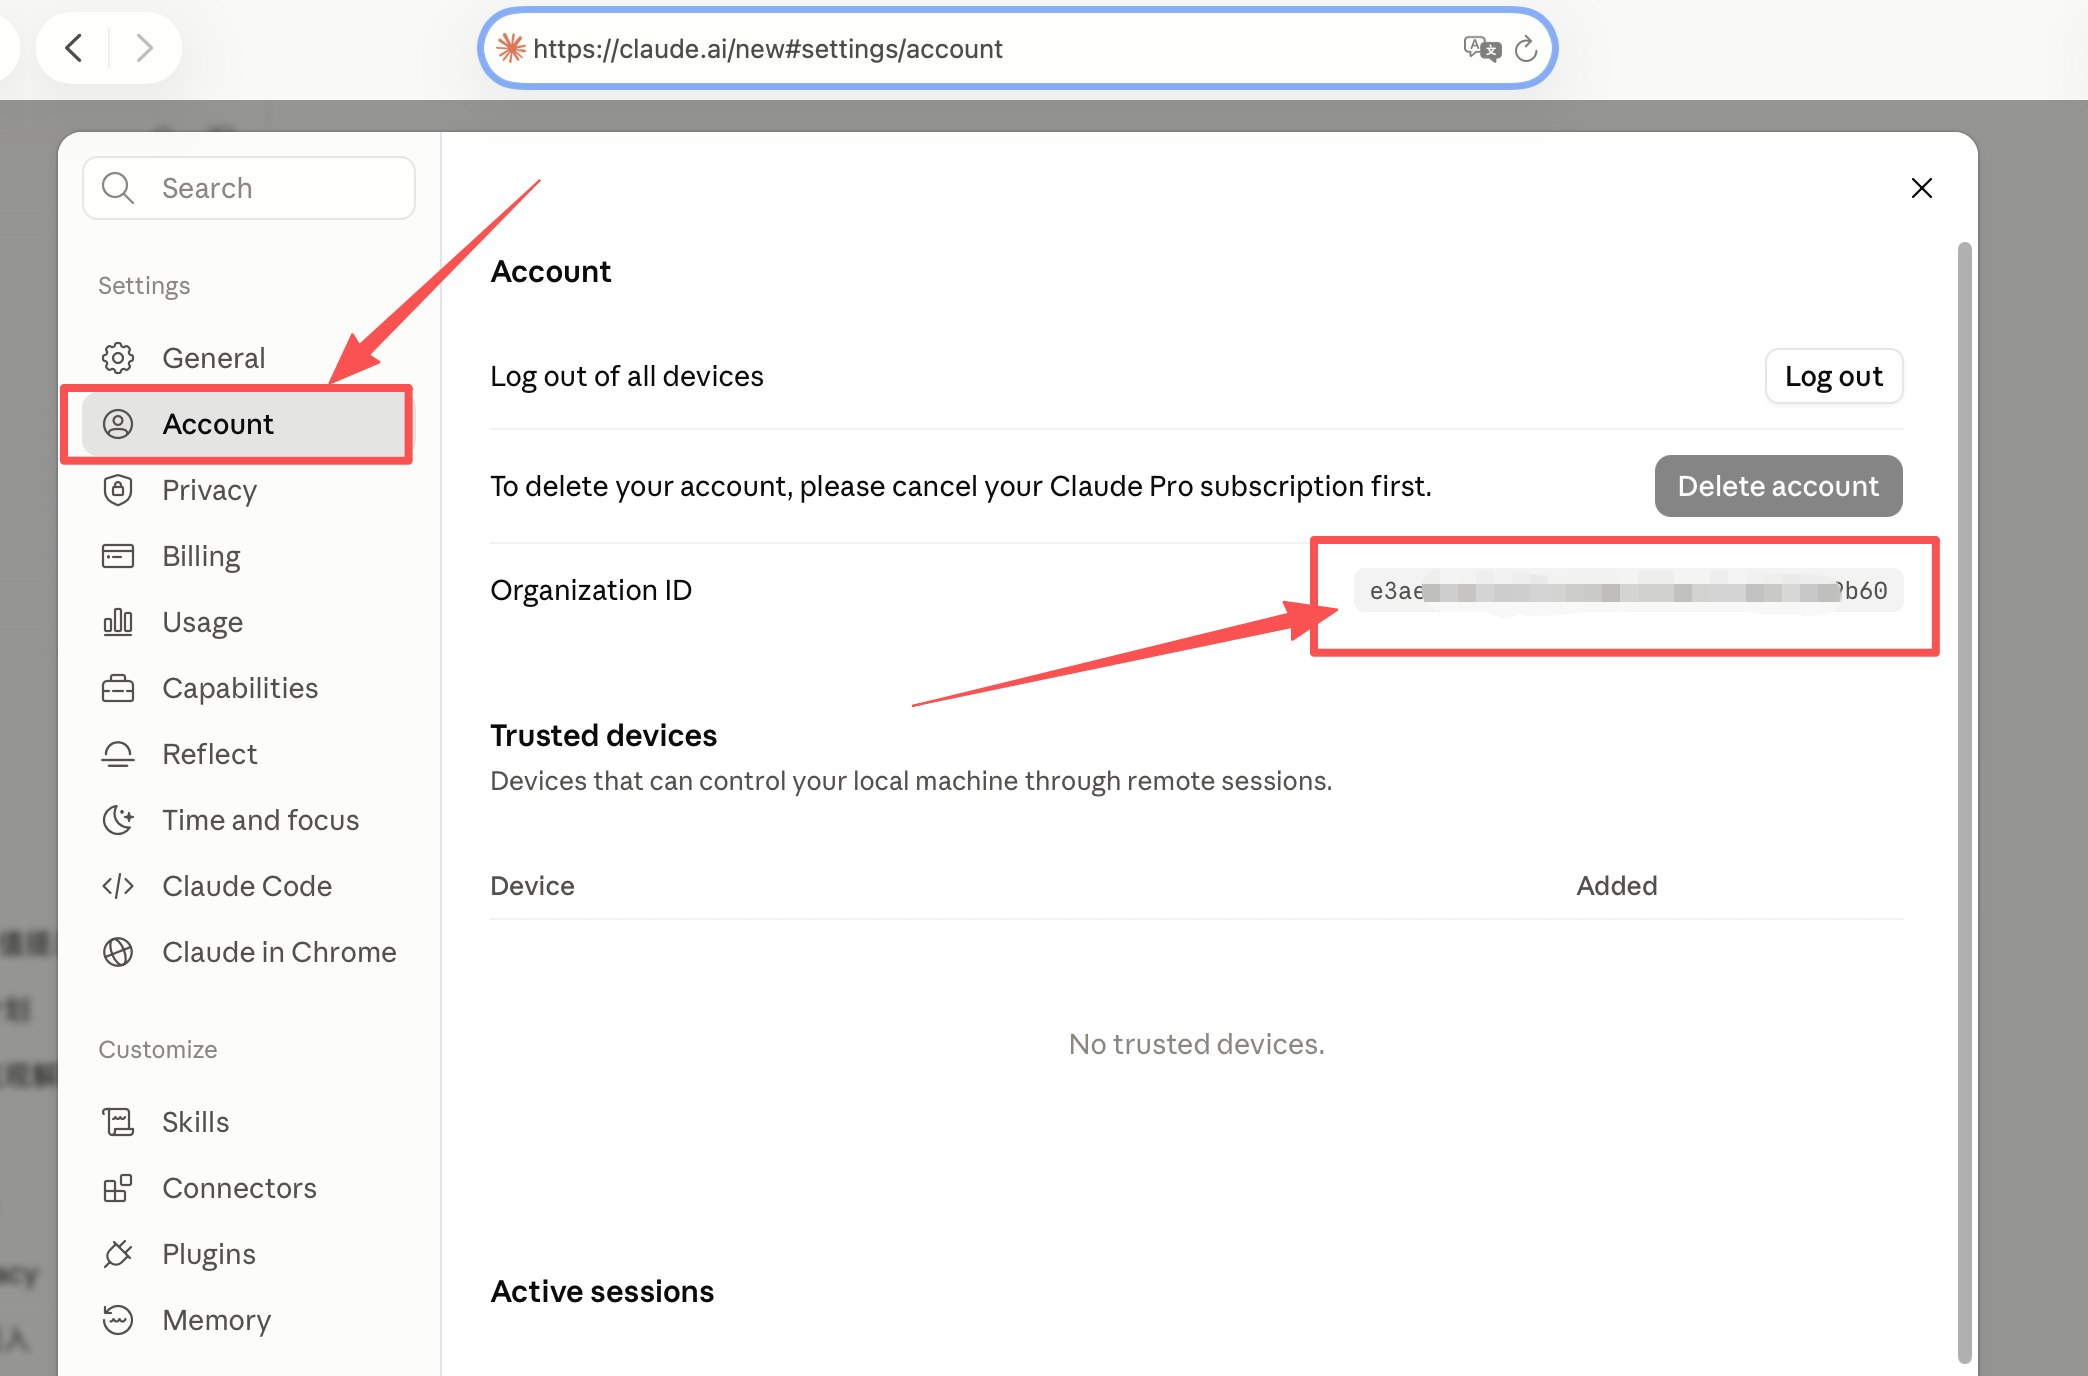Screen dimensions: 2088x1376
Task: Click the Usage bar chart icon
Action: tap(118, 622)
